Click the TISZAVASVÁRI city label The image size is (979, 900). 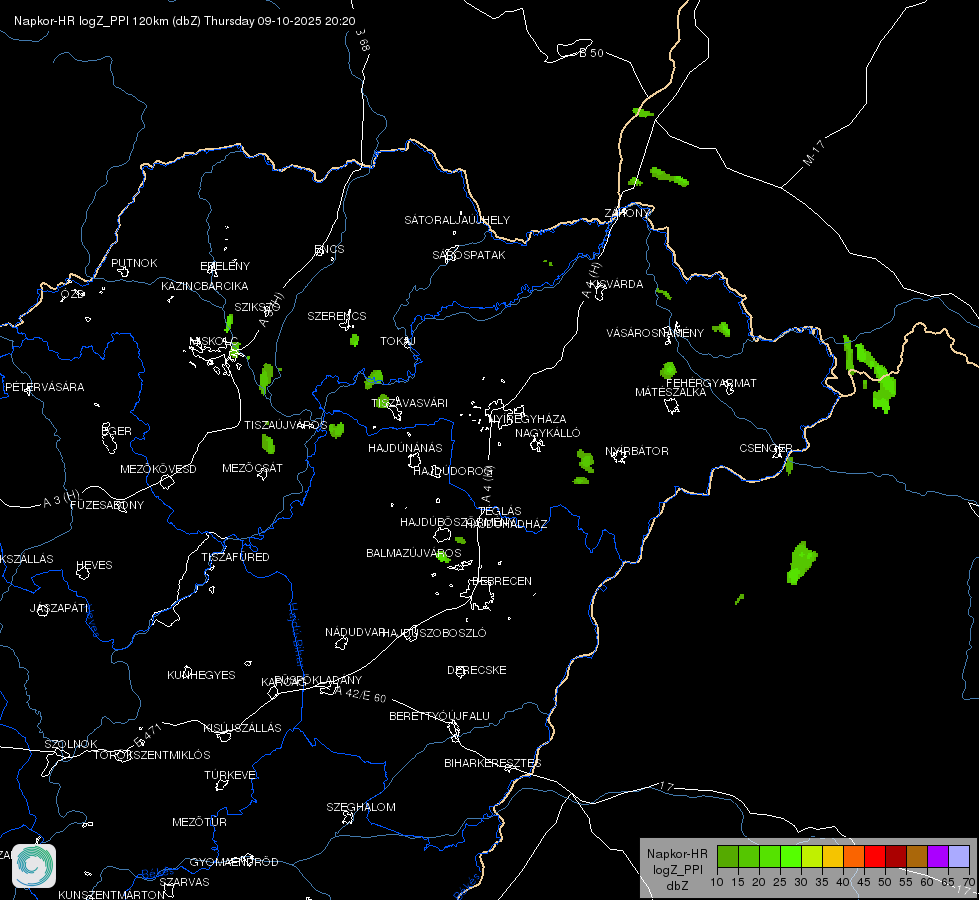(x=410, y=403)
